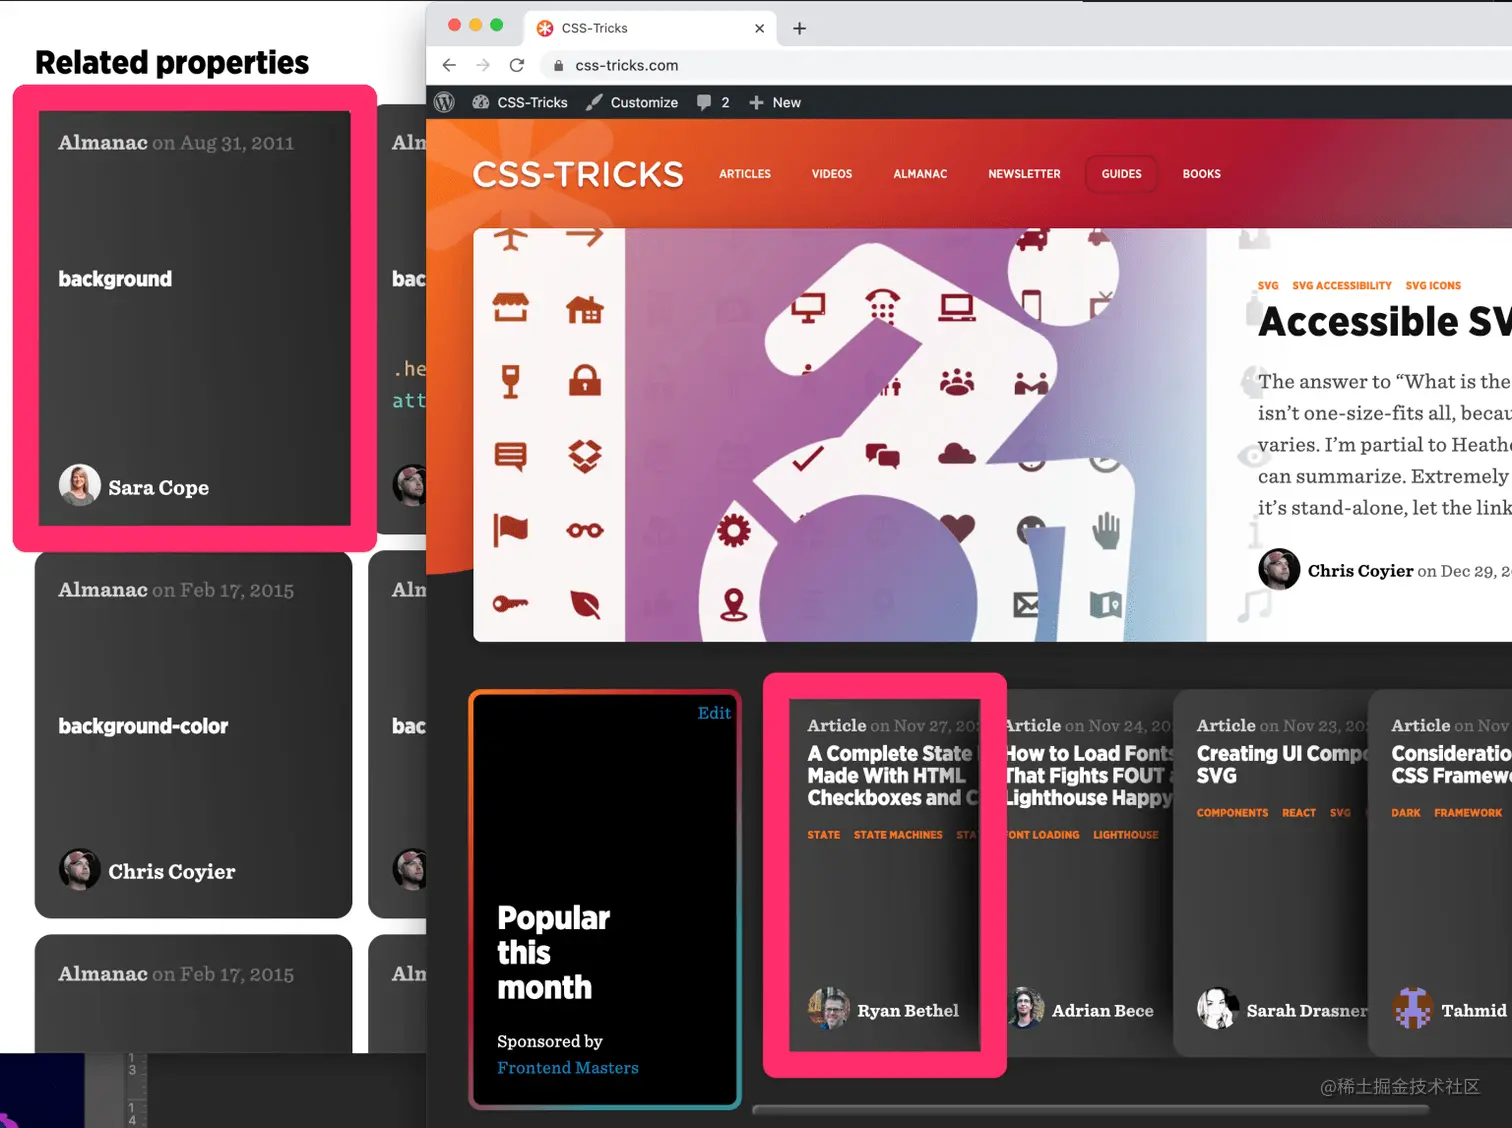Click Almanac label dated Aug 31, 2011
The width and height of the screenshot is (1512, 1128).
103,143
